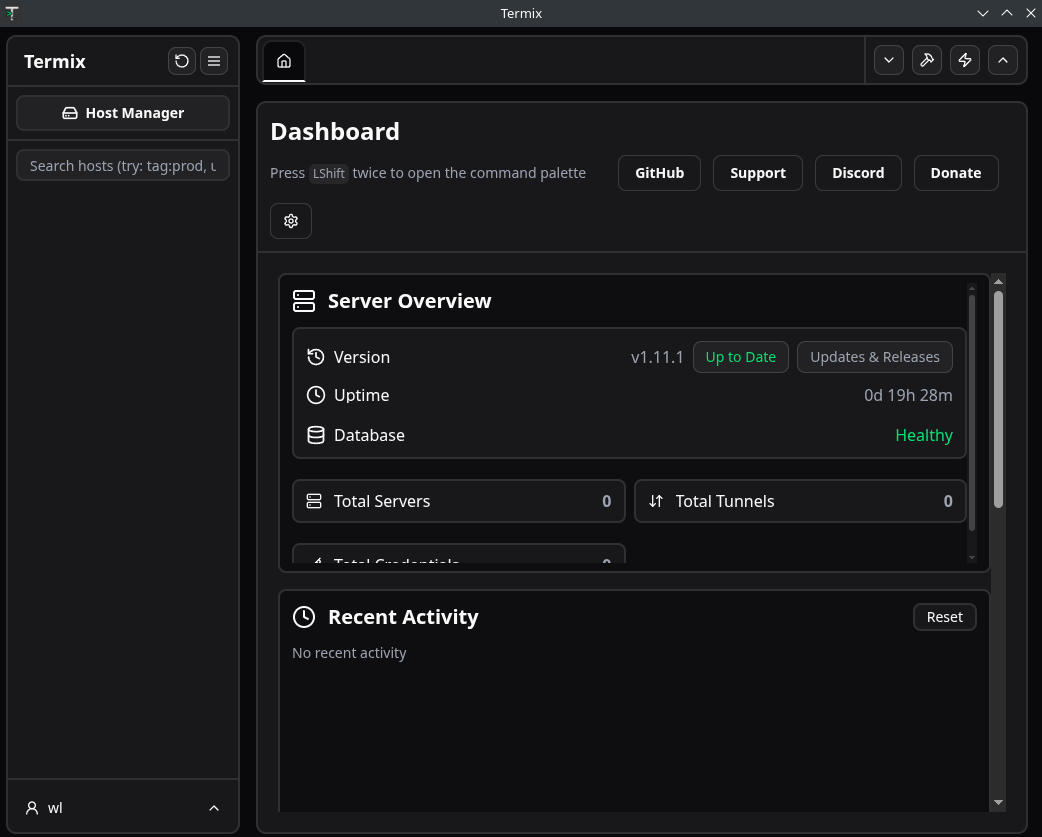Reset recent activity
This screenshot has width=1042, height=837.
(x=944, y=617)
